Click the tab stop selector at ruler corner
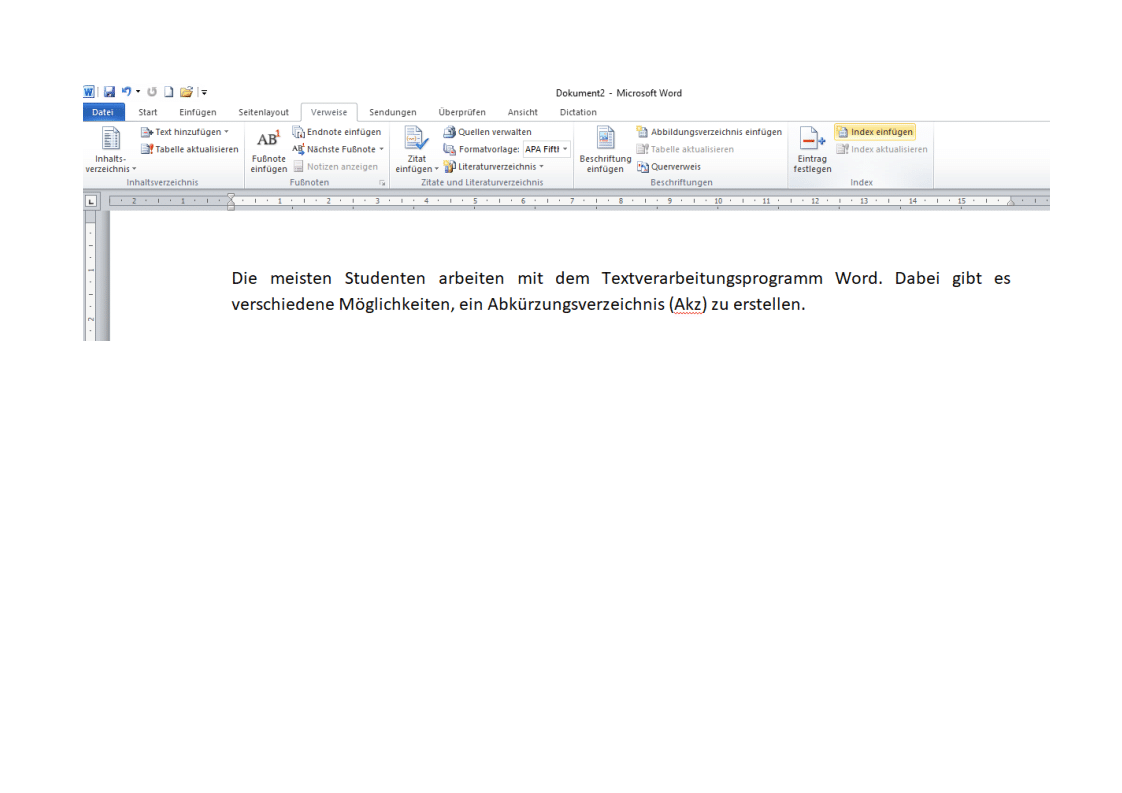The image size is (1122, 793). (x=91, y=202)
